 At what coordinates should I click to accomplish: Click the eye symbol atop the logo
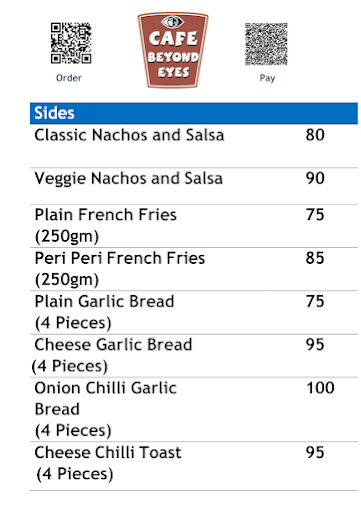tap(172, 22)
